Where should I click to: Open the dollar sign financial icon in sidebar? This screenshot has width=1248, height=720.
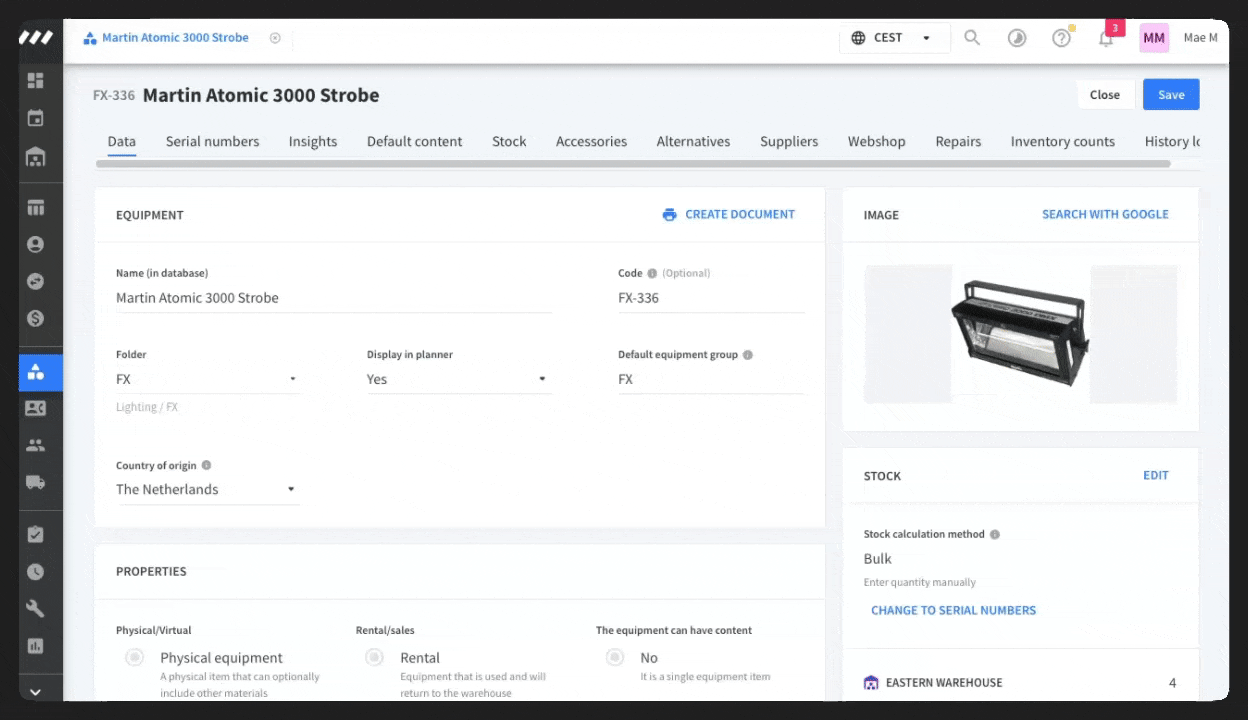(36, 318)
